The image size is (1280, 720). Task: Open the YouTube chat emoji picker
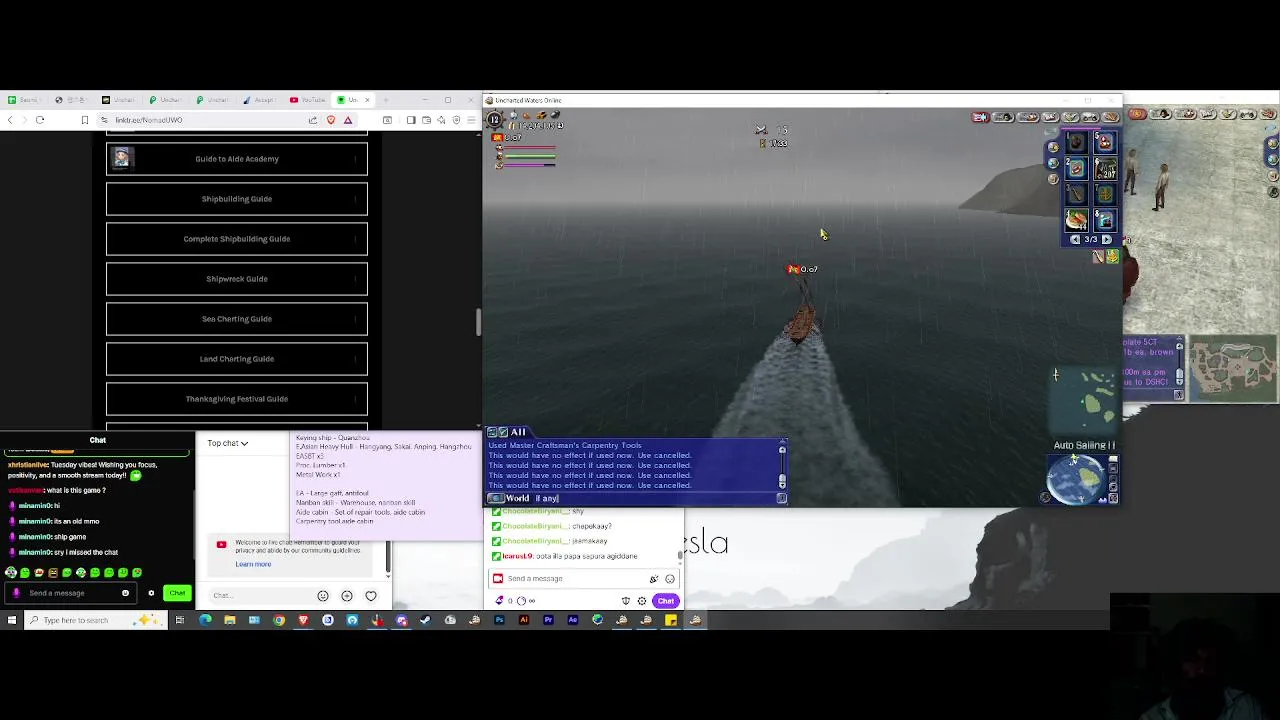[x=323, y=596]
